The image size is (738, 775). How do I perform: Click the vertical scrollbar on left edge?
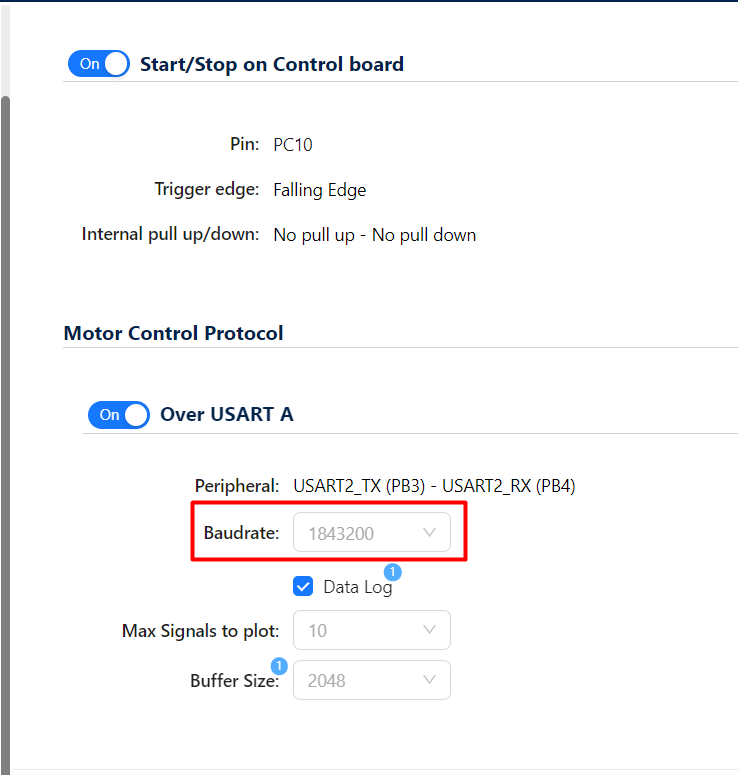pyautogui.click(x=5, y=400)
